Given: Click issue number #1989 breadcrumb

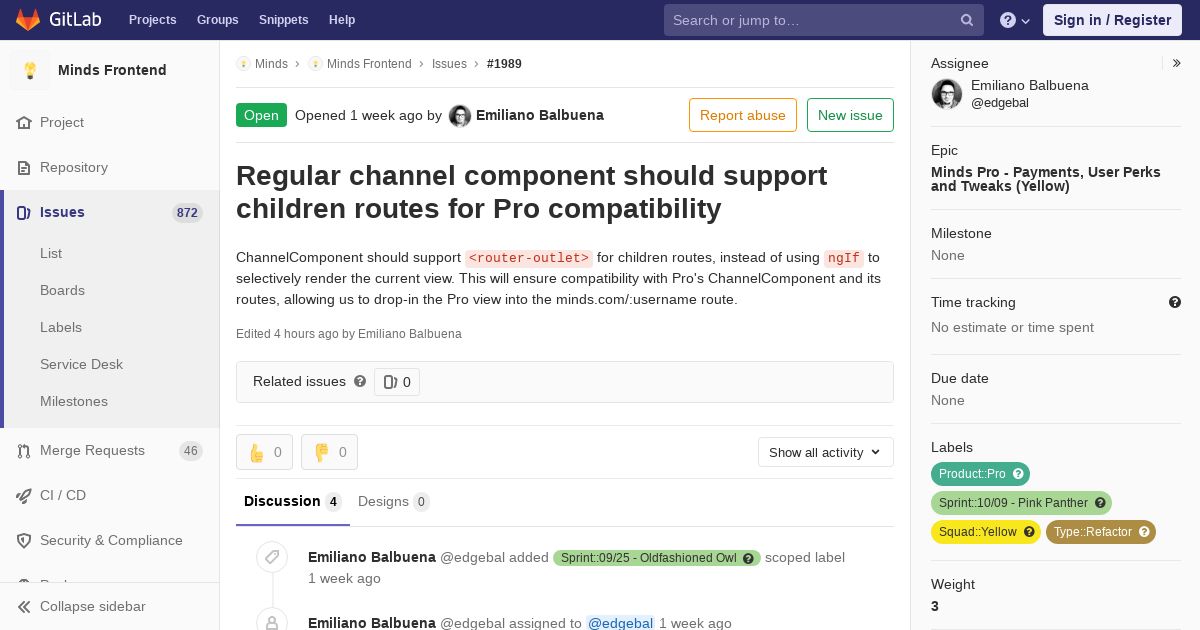Looking at the screenshot, I should (x=504, y=64).
